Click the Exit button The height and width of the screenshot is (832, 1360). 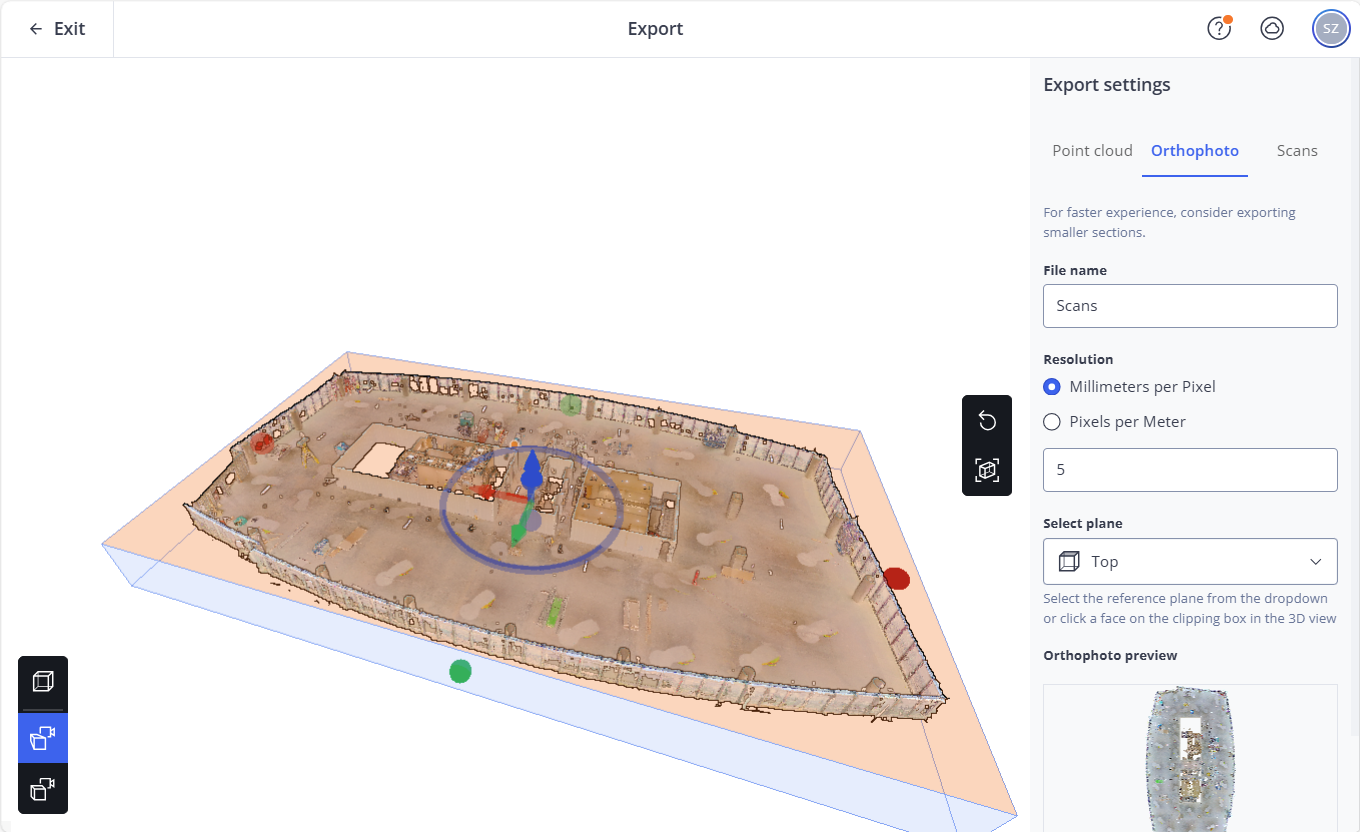57,29
